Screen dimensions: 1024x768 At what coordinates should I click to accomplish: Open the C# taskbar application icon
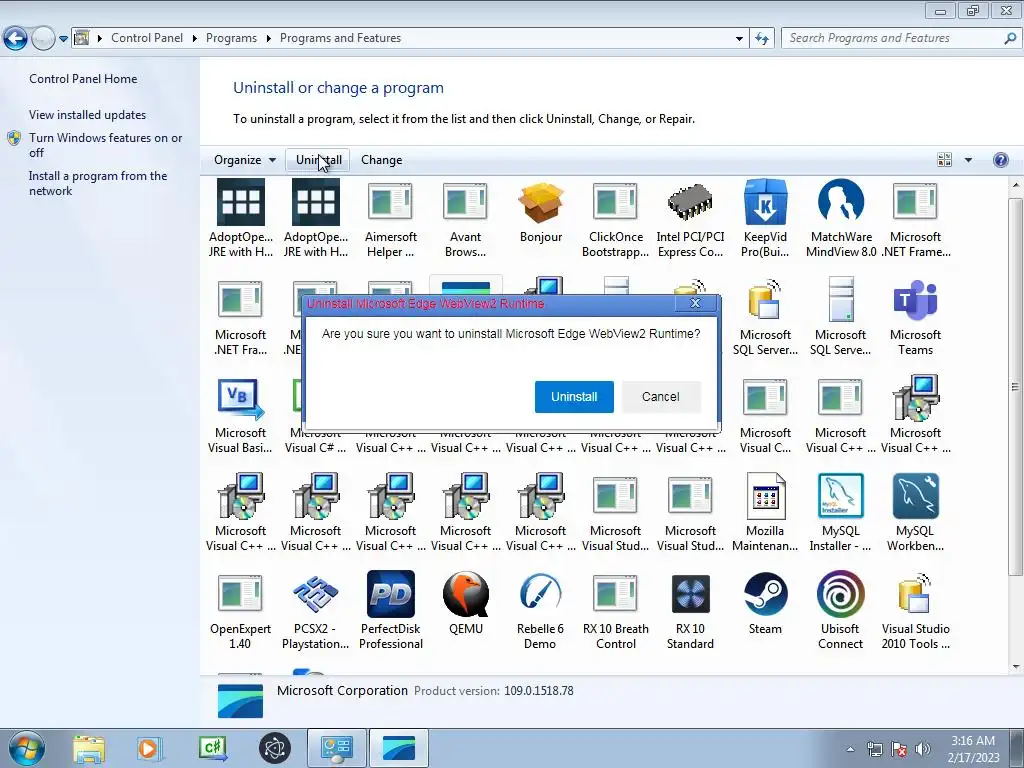(213, 748)
